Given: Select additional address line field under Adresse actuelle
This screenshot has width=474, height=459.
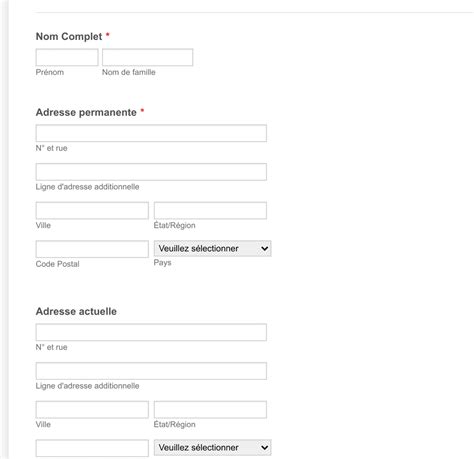Looking at the screenshot, I should tap(151, 371).
